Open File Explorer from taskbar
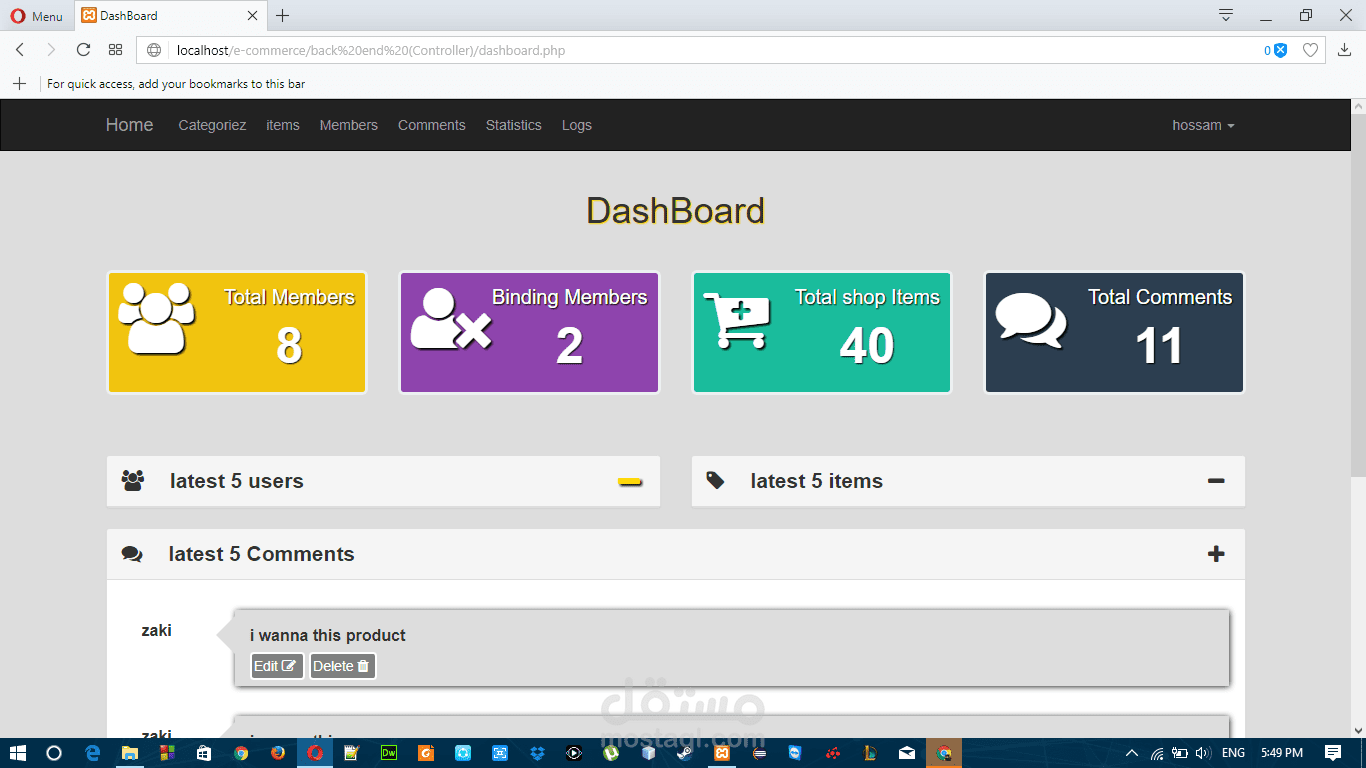 click(x=130, y=753)
